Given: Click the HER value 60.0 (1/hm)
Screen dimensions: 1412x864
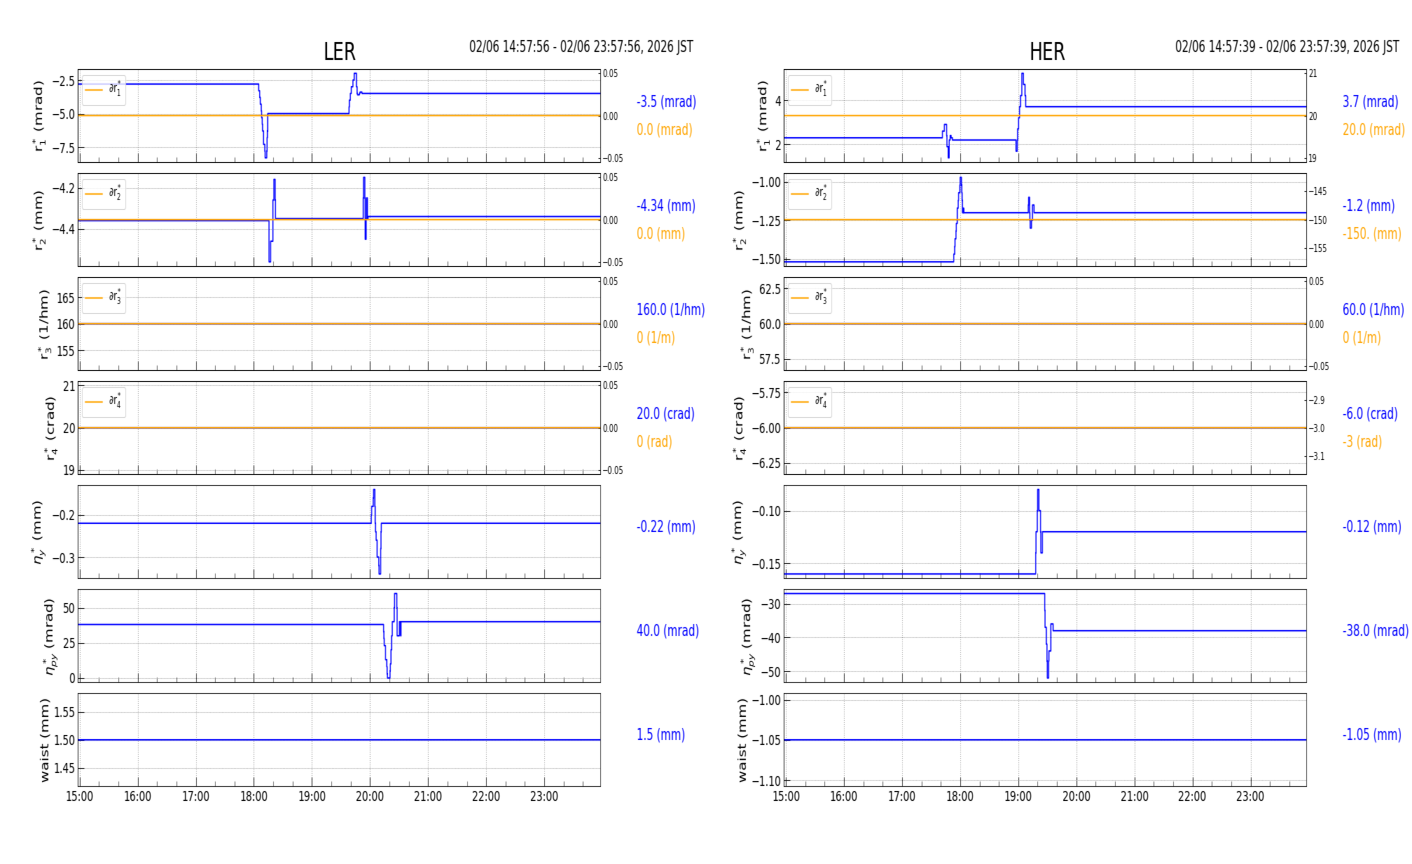Looking at the screenshot, I should click(x=1373, y=310).
